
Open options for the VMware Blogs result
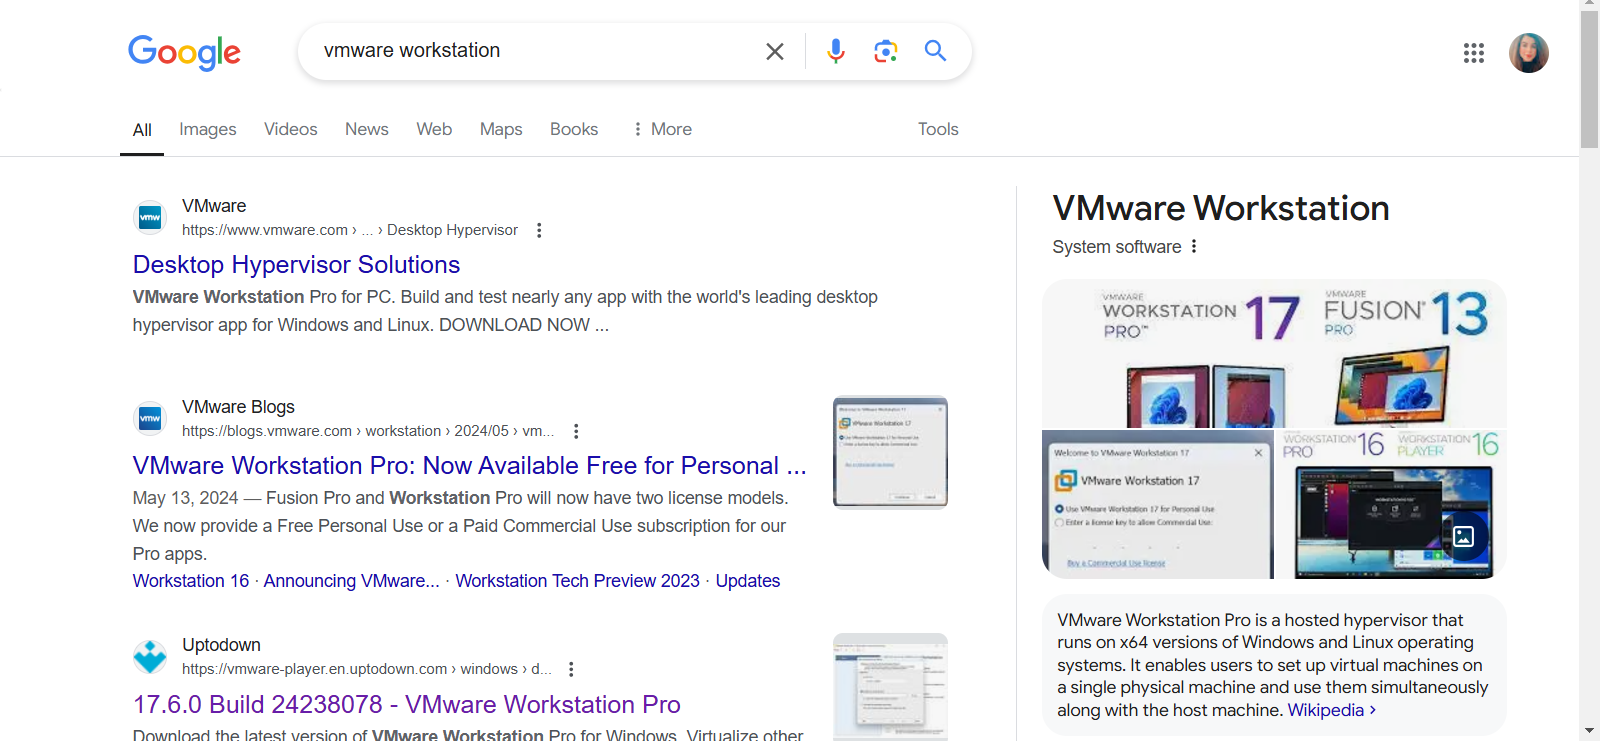(576, 431)
